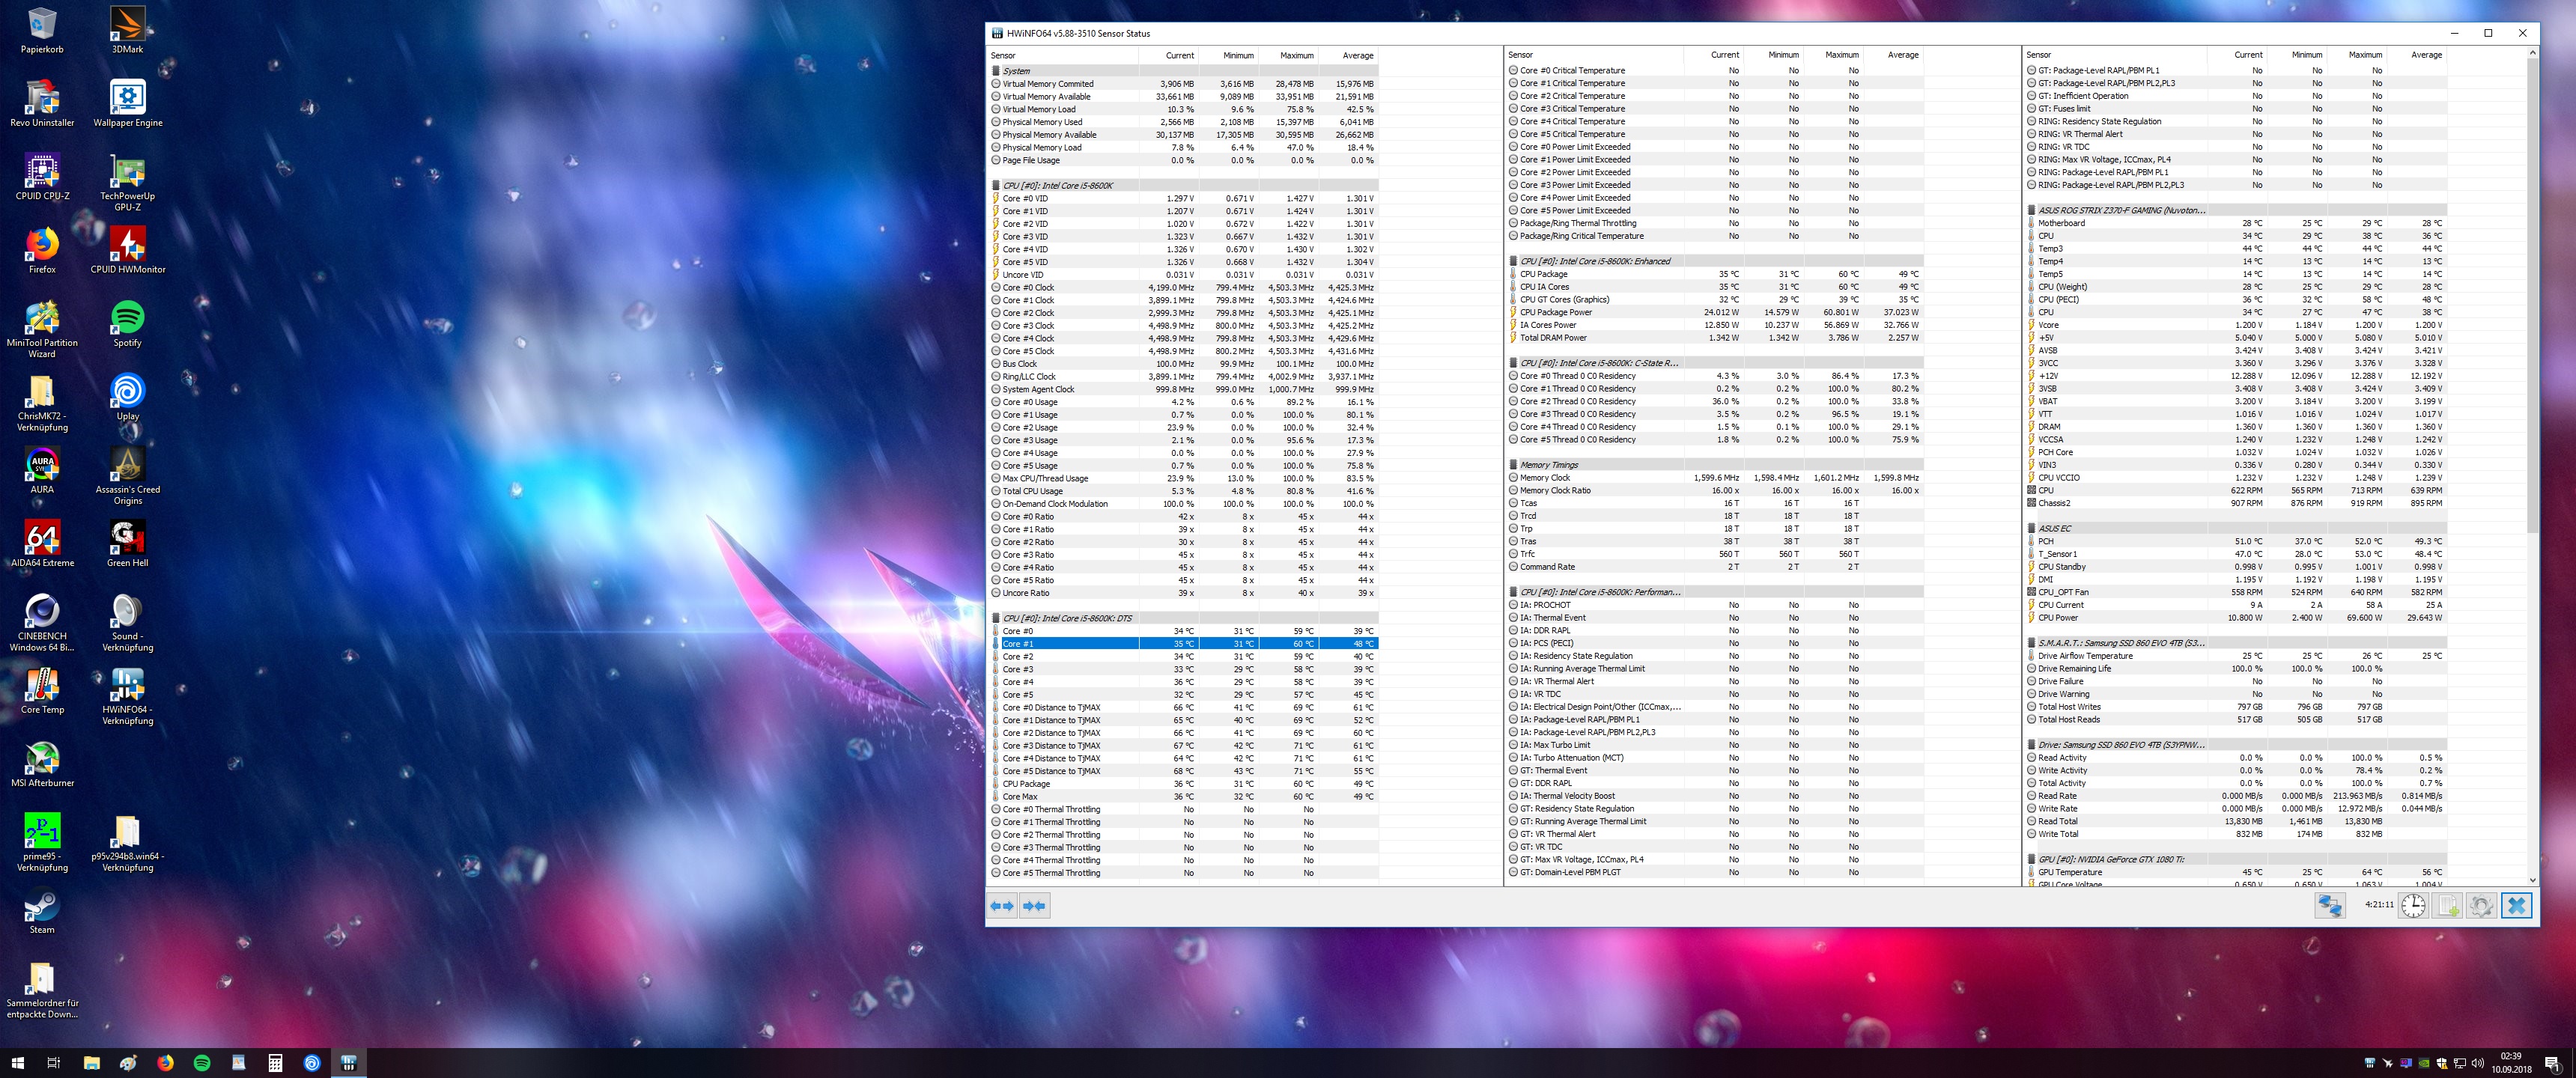Image resolution: width=2576 pixels, height=1078 pixels.
Task: Select the Drive Remaining Life row
Action: (x=2236, y=669)
